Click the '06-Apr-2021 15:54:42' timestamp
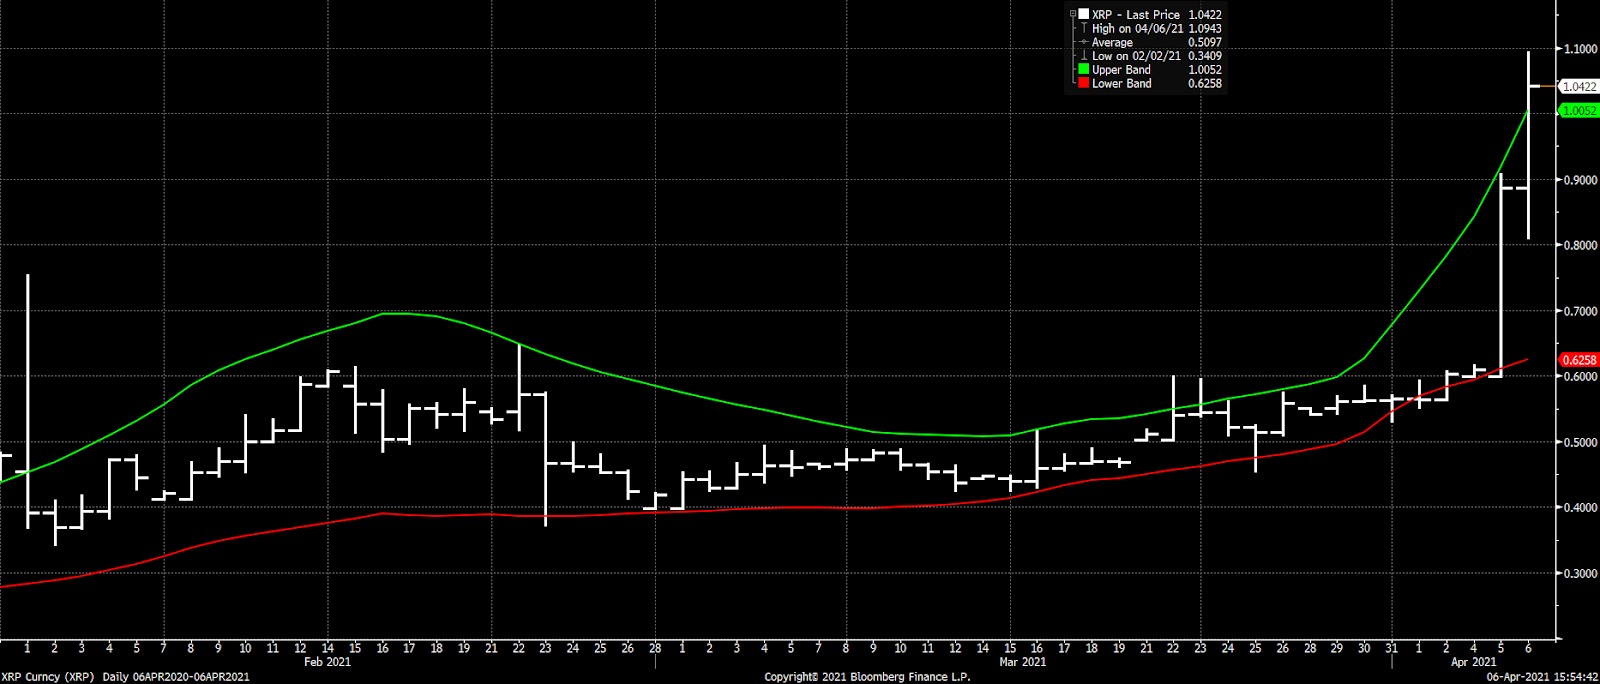This screenshot has width=1600, height=684. click(x=1542, y=677)
